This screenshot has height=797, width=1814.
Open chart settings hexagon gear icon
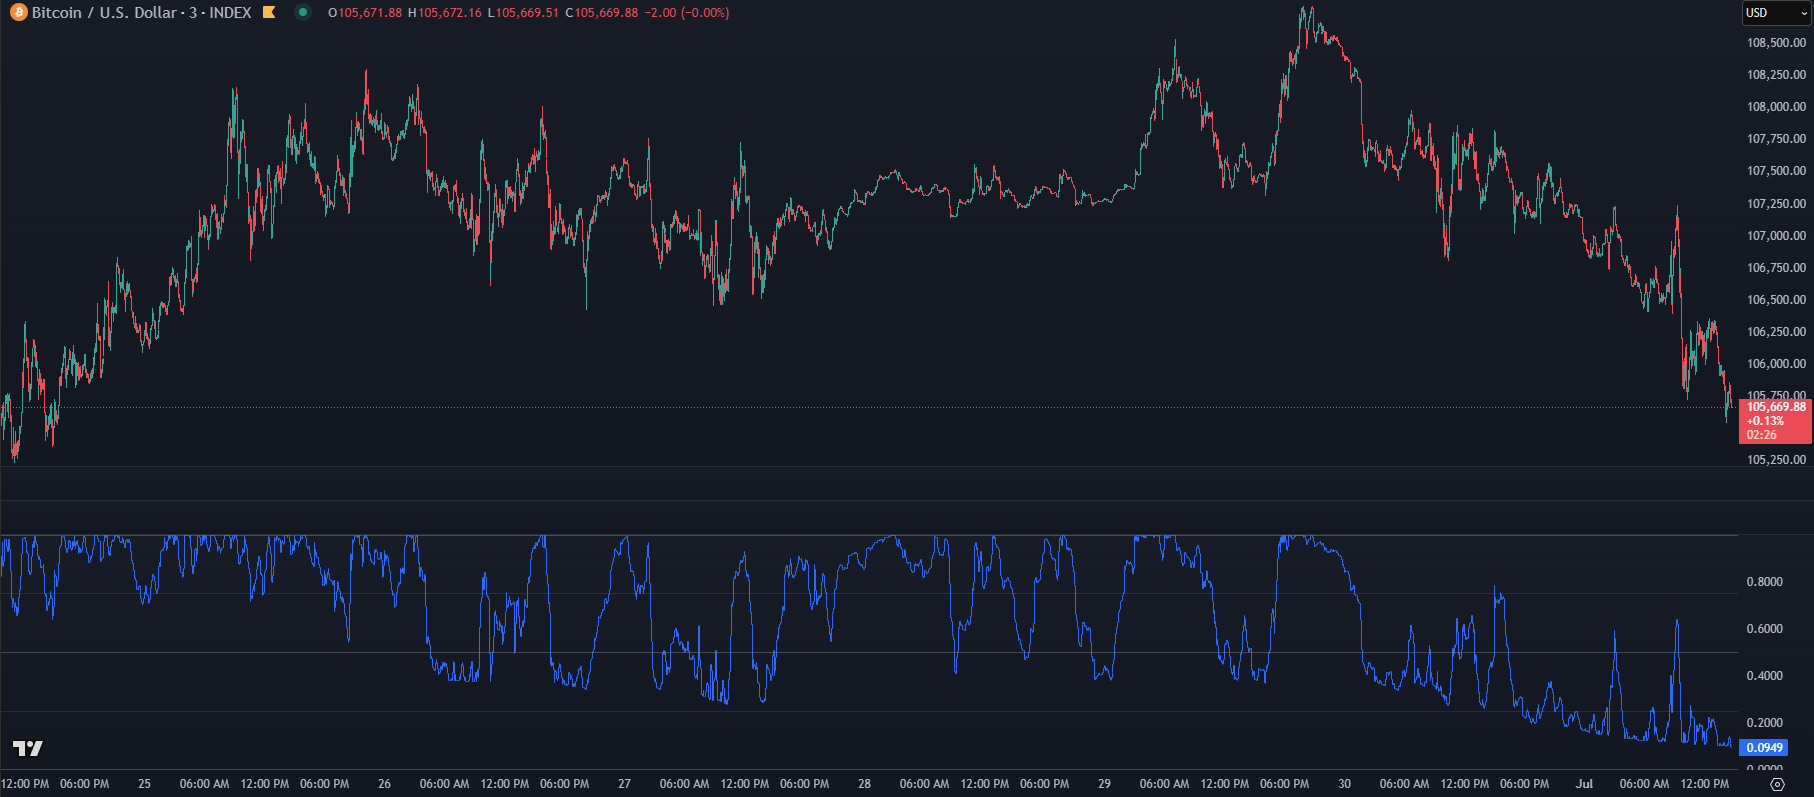1777,784
